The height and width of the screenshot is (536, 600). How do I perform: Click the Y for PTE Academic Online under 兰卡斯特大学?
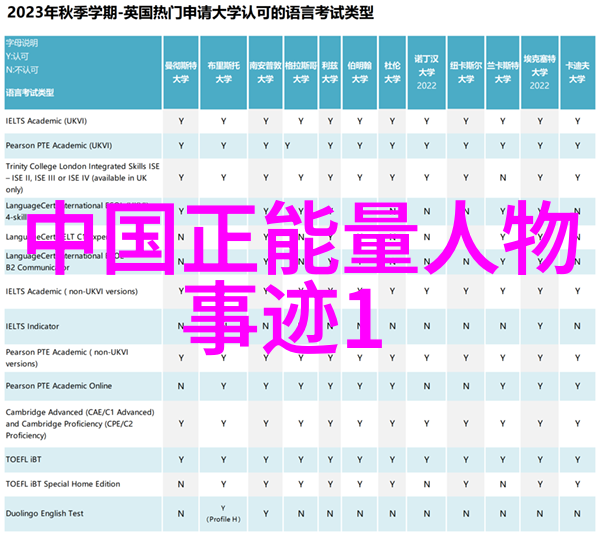pyautogui.click(x=502, y=386)
